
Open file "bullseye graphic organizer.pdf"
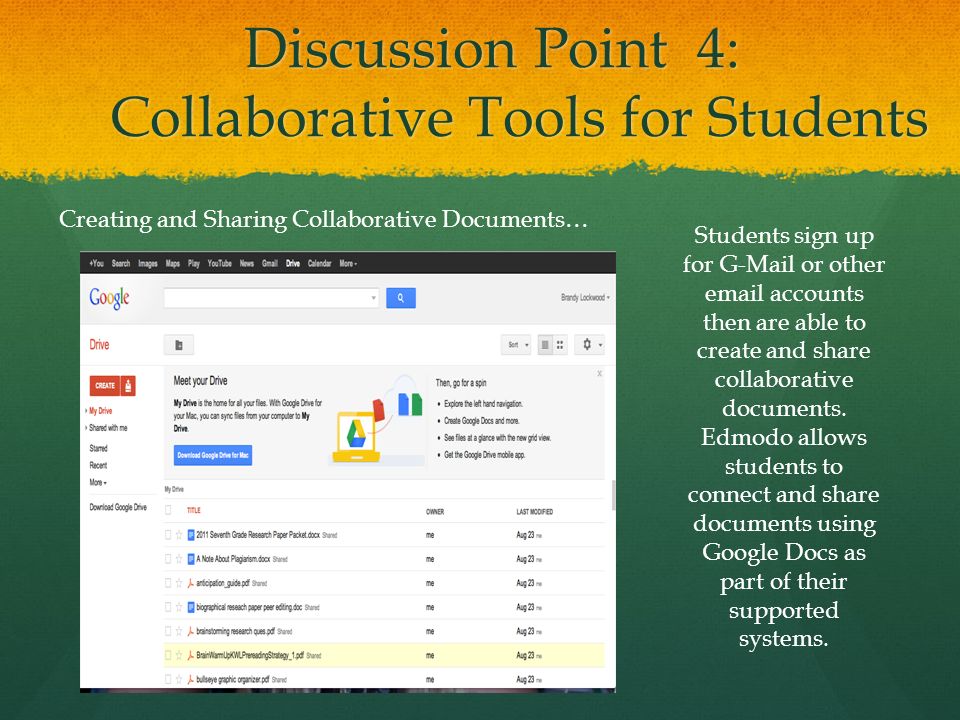coord(233,680)
